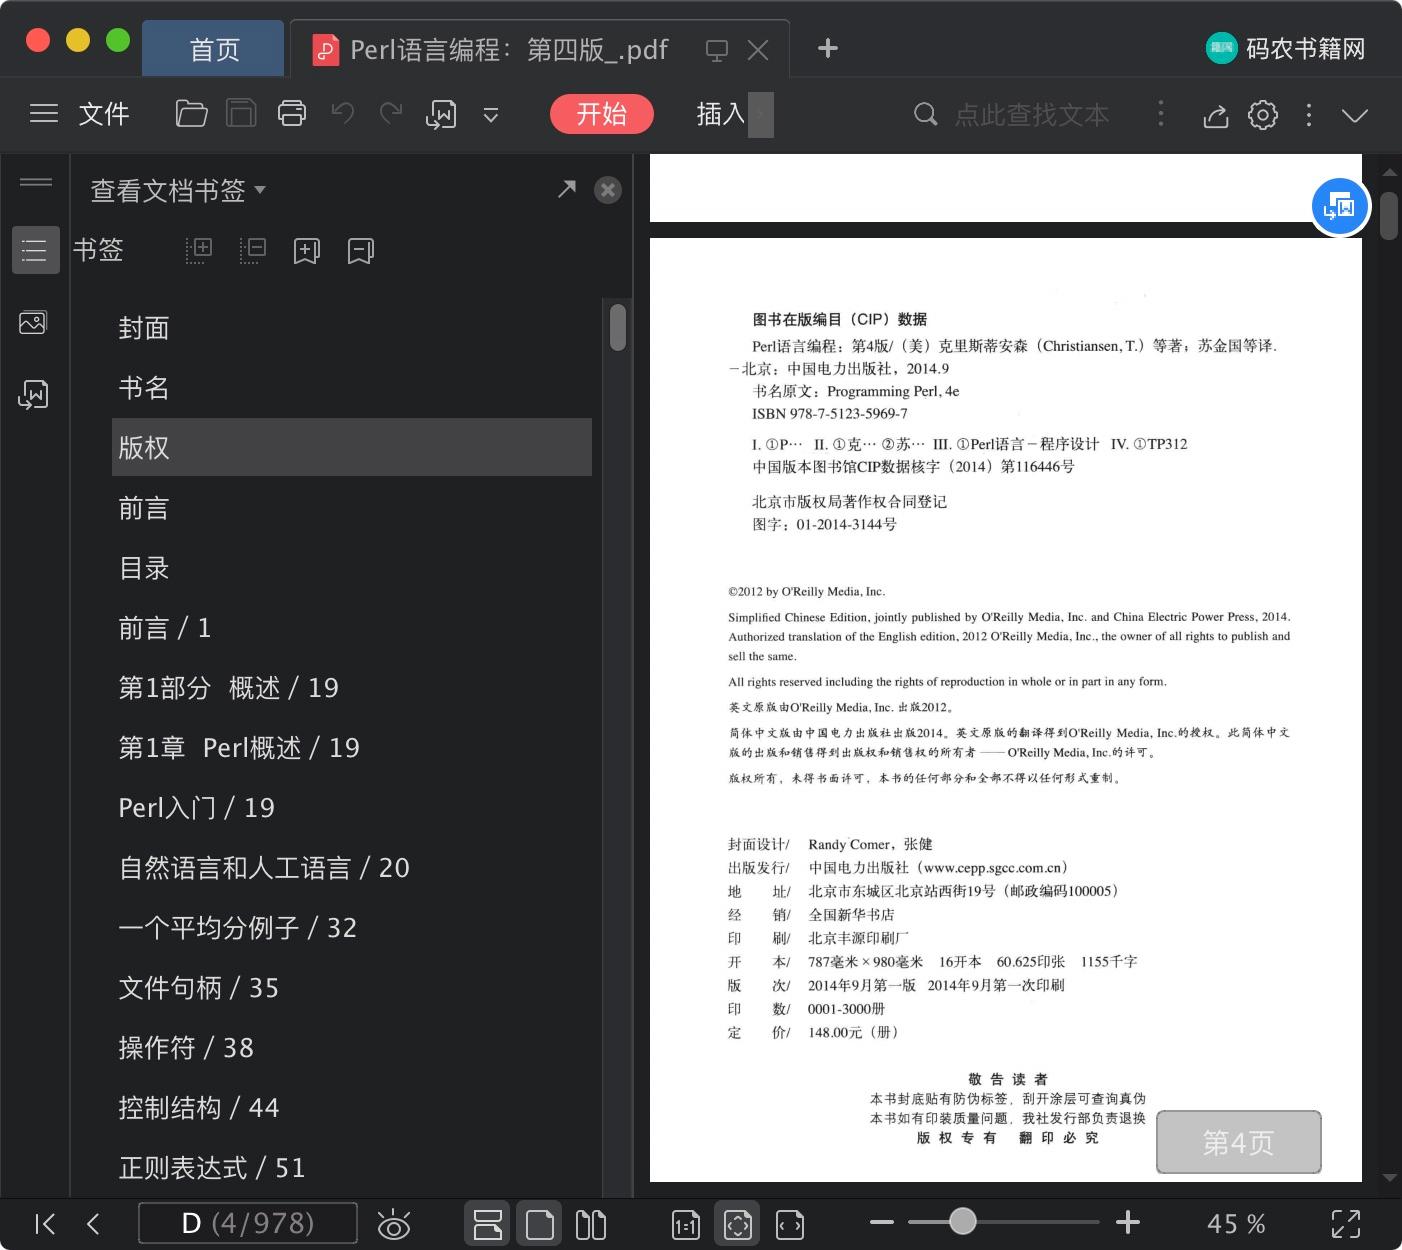Switch to the 插入 ribbon tab
Viewport: 1402px width, 1250px height.
[x=721, y=114]
